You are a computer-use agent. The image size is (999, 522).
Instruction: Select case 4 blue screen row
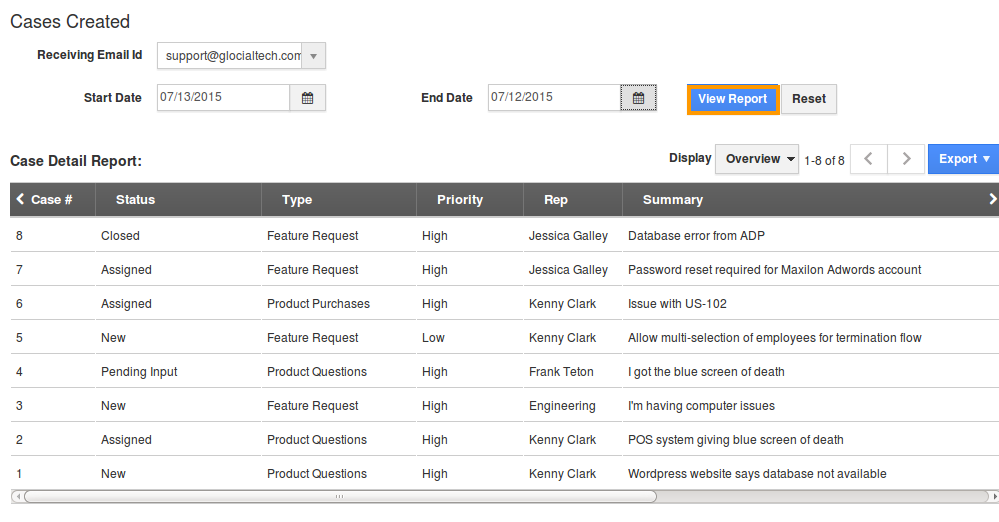505,372
